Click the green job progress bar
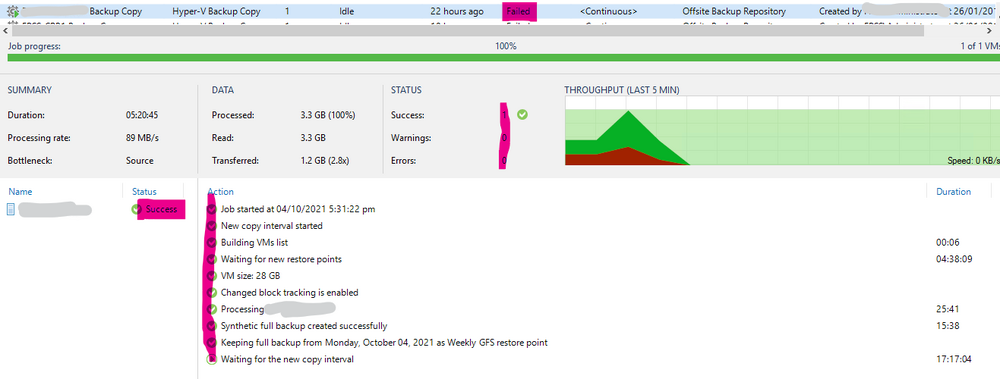The height and width of the screenshot is (379, 1000). point(503,58)
